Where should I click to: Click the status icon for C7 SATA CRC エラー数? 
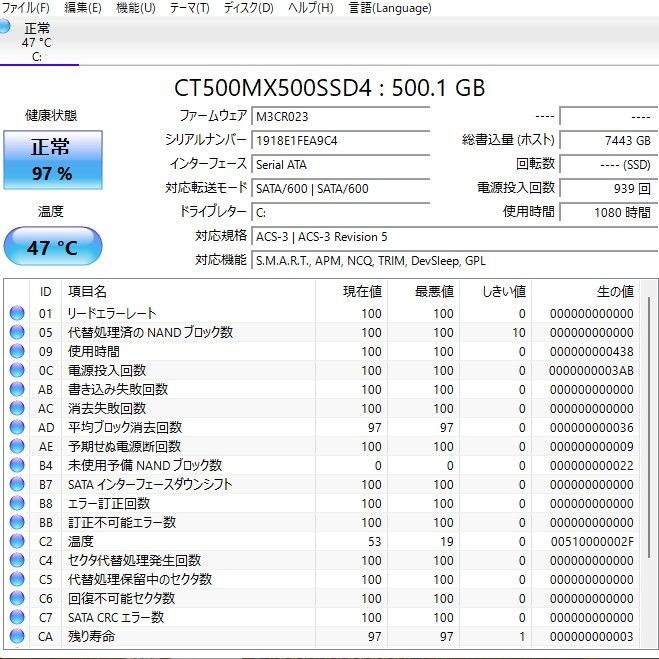pyautogui.click(x=17, y=617)
